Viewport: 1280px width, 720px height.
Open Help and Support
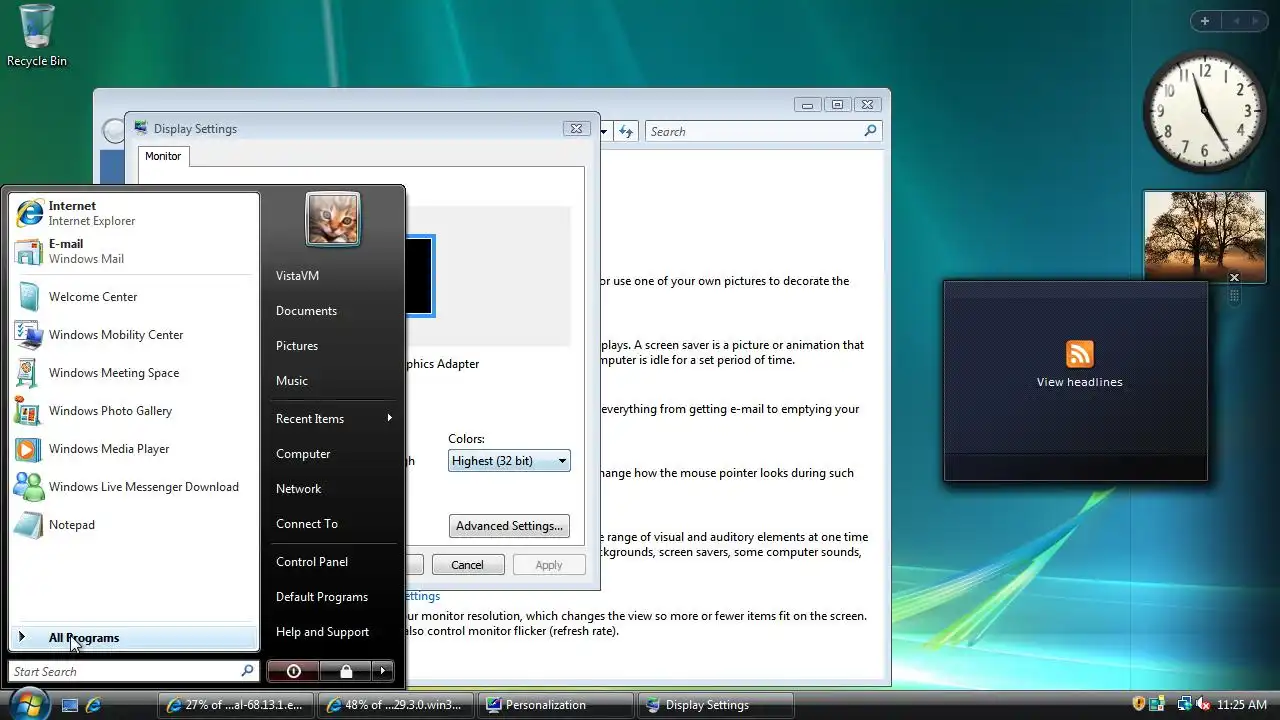[322, 632]
